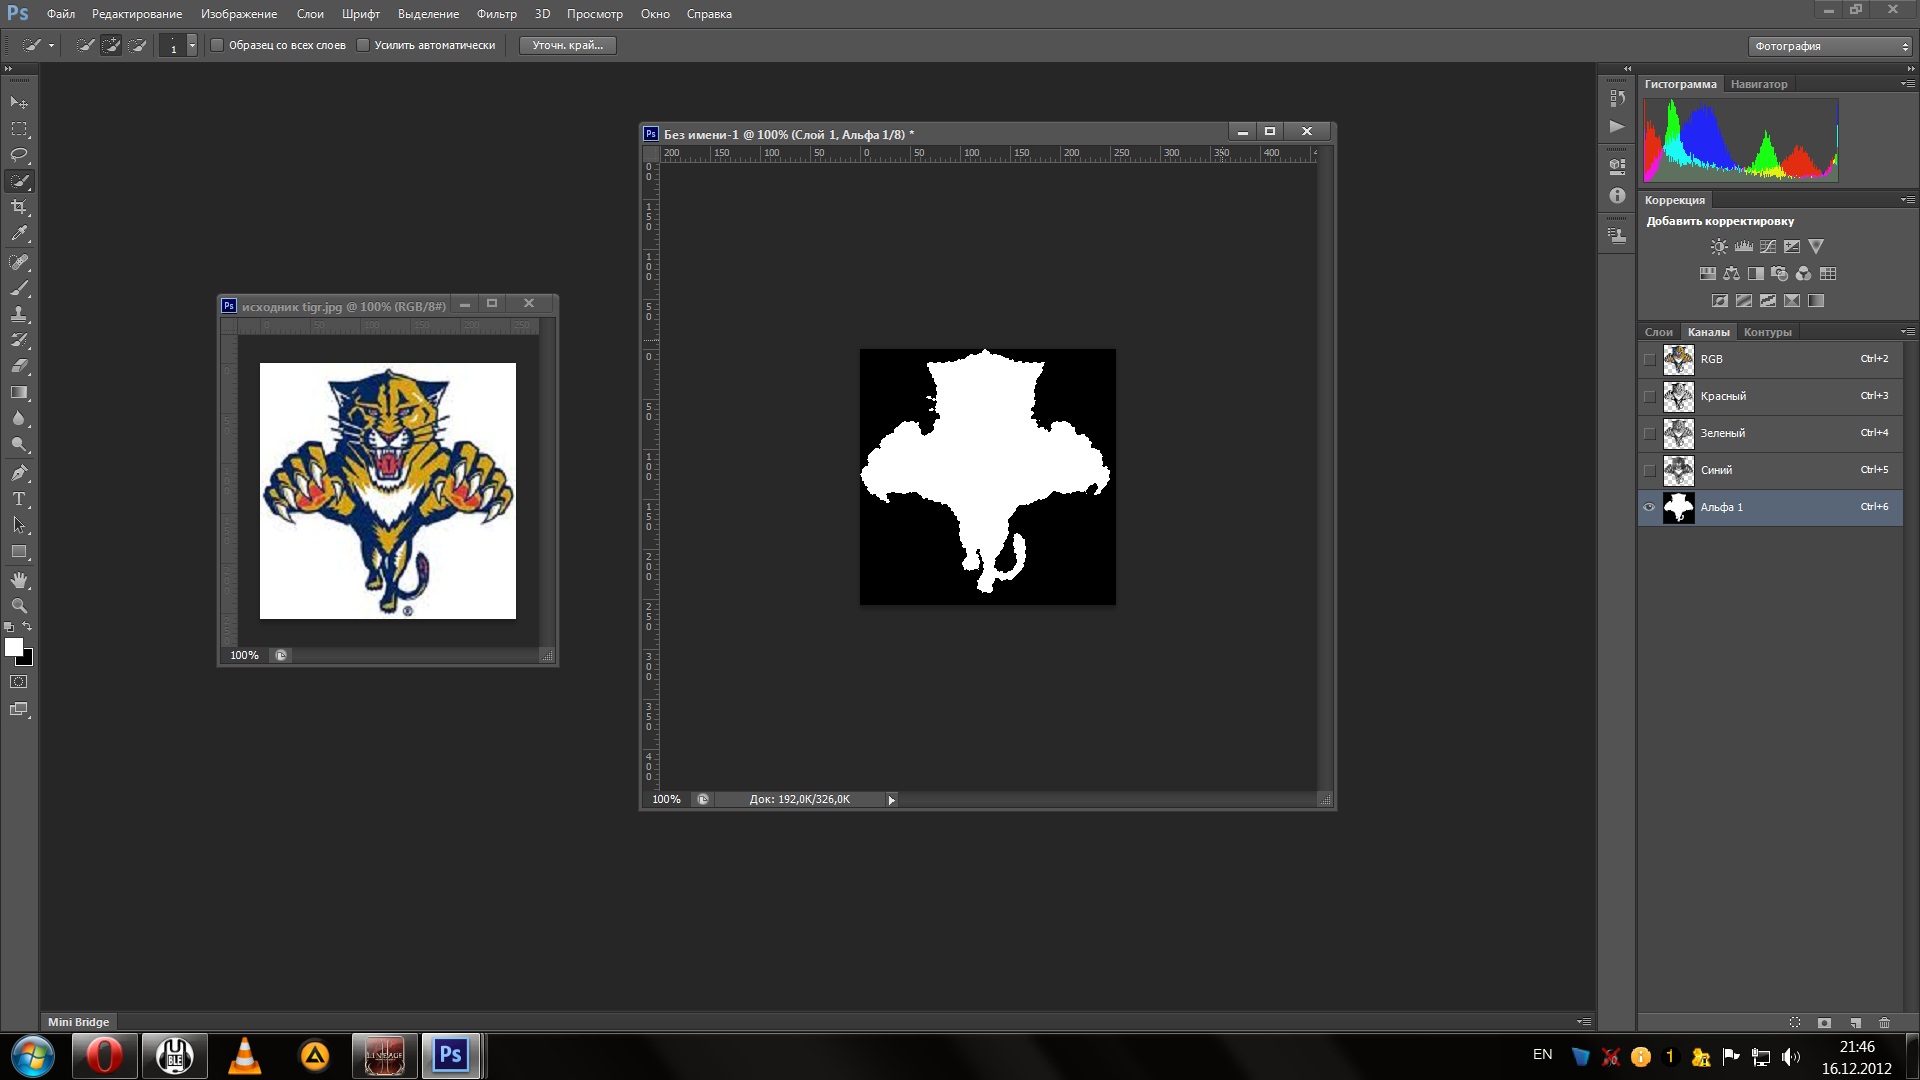Screen dimensions: 1920x1080
Task: Select the Gradient tool
Action: (19, 393)
